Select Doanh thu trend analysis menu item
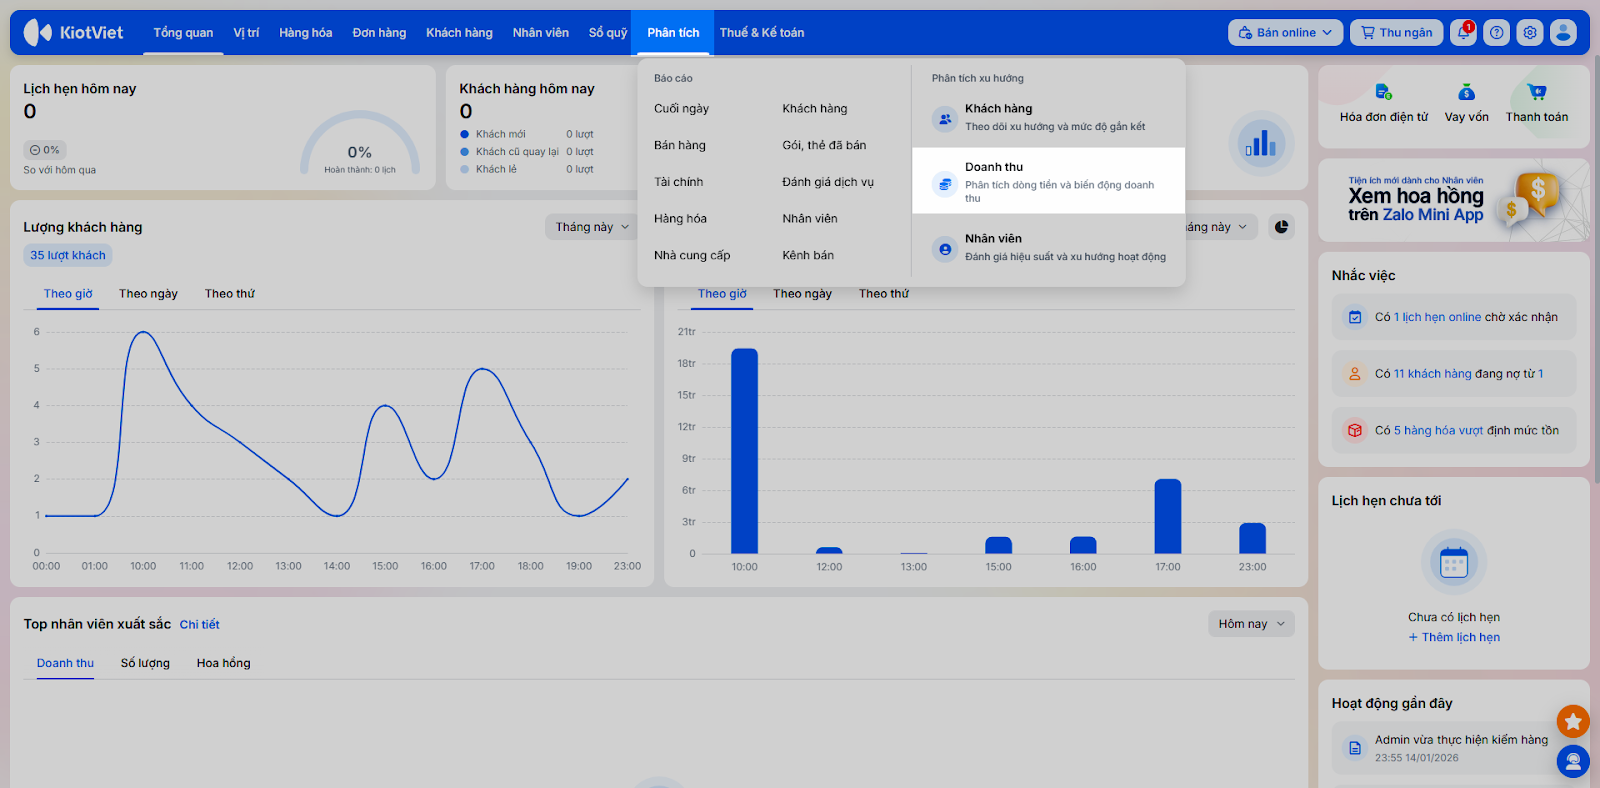The width and height of the screenshot is (1600, 788). point(1048,181)
